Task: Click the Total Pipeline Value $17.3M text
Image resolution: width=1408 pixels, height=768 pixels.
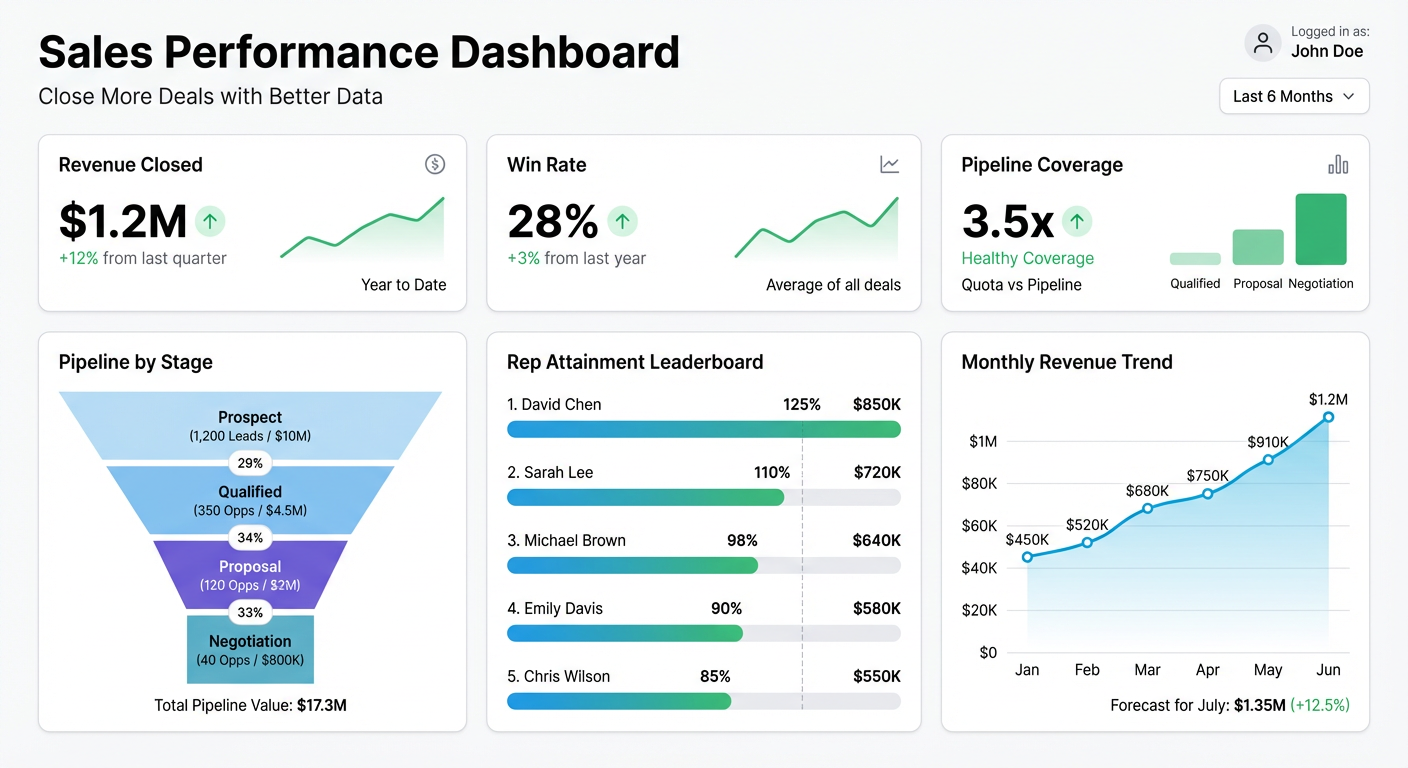Action: click(x=250, y=705)
